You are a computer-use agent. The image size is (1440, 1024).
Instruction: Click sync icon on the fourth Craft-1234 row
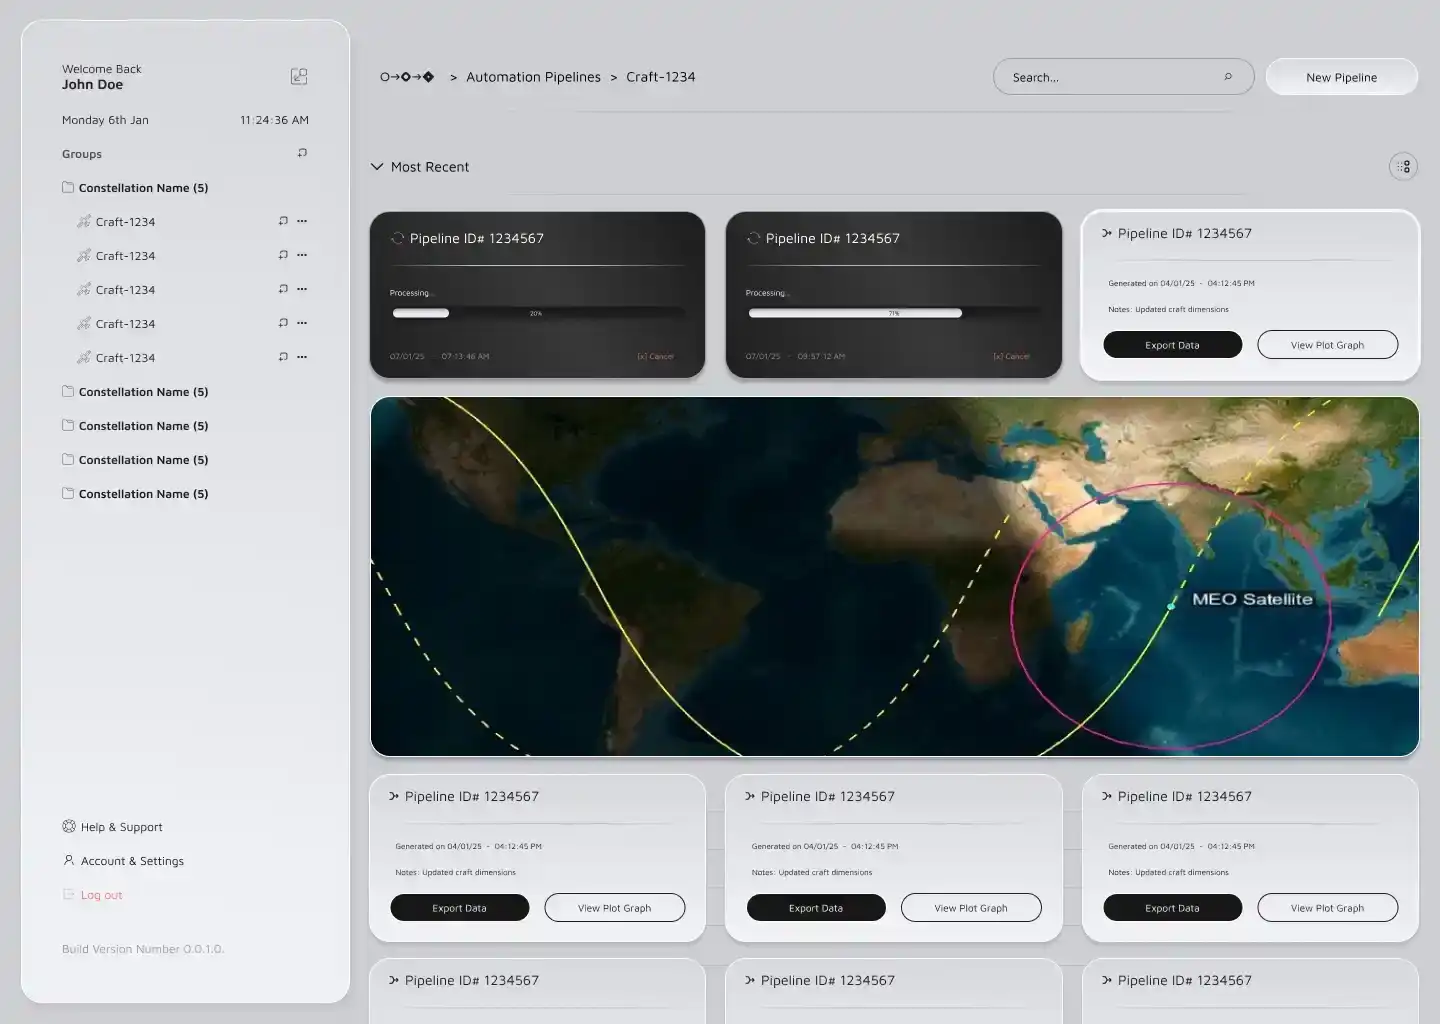coord(283,323)
